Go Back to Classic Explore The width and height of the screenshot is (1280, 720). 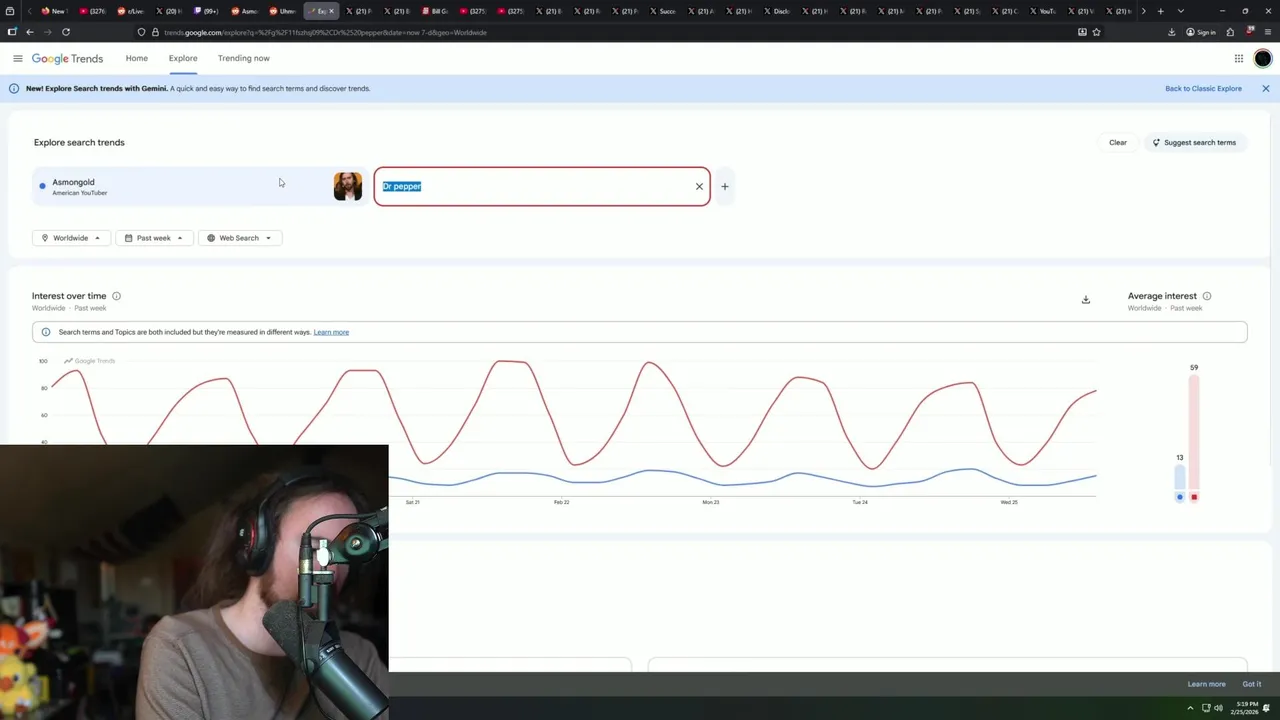click(1203, 88)
